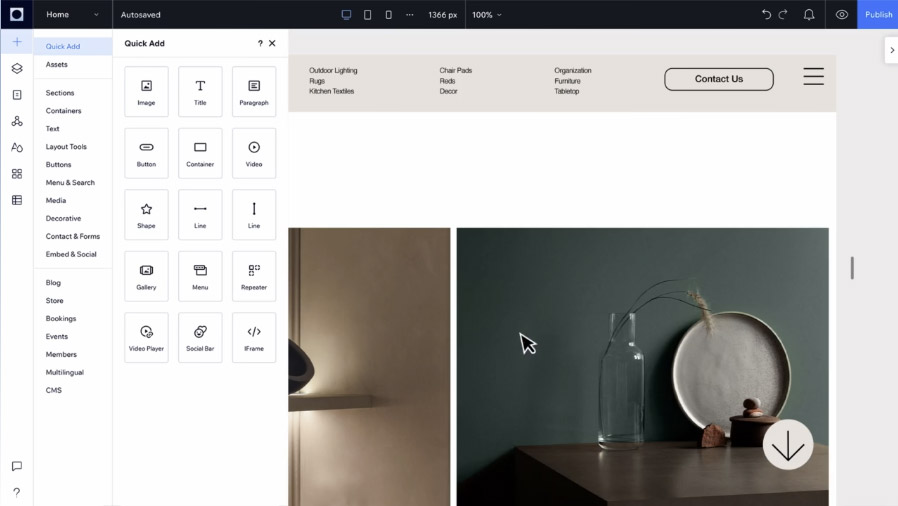Click the Editor X logo icon
This screenshot has width=898, height=506.
[17, 14]
